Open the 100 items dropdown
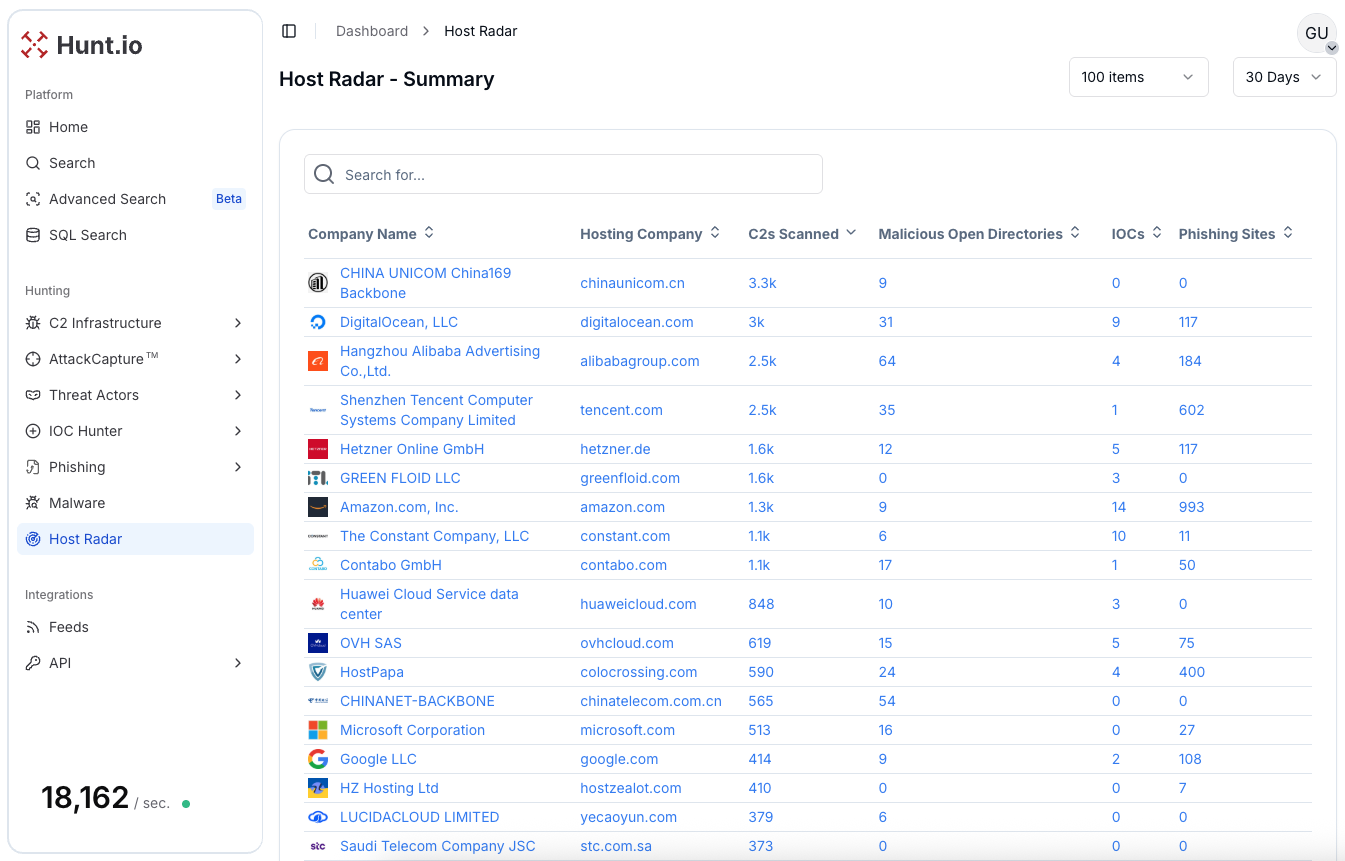The image size is (1345, 861). click(x=1138, y=77)
